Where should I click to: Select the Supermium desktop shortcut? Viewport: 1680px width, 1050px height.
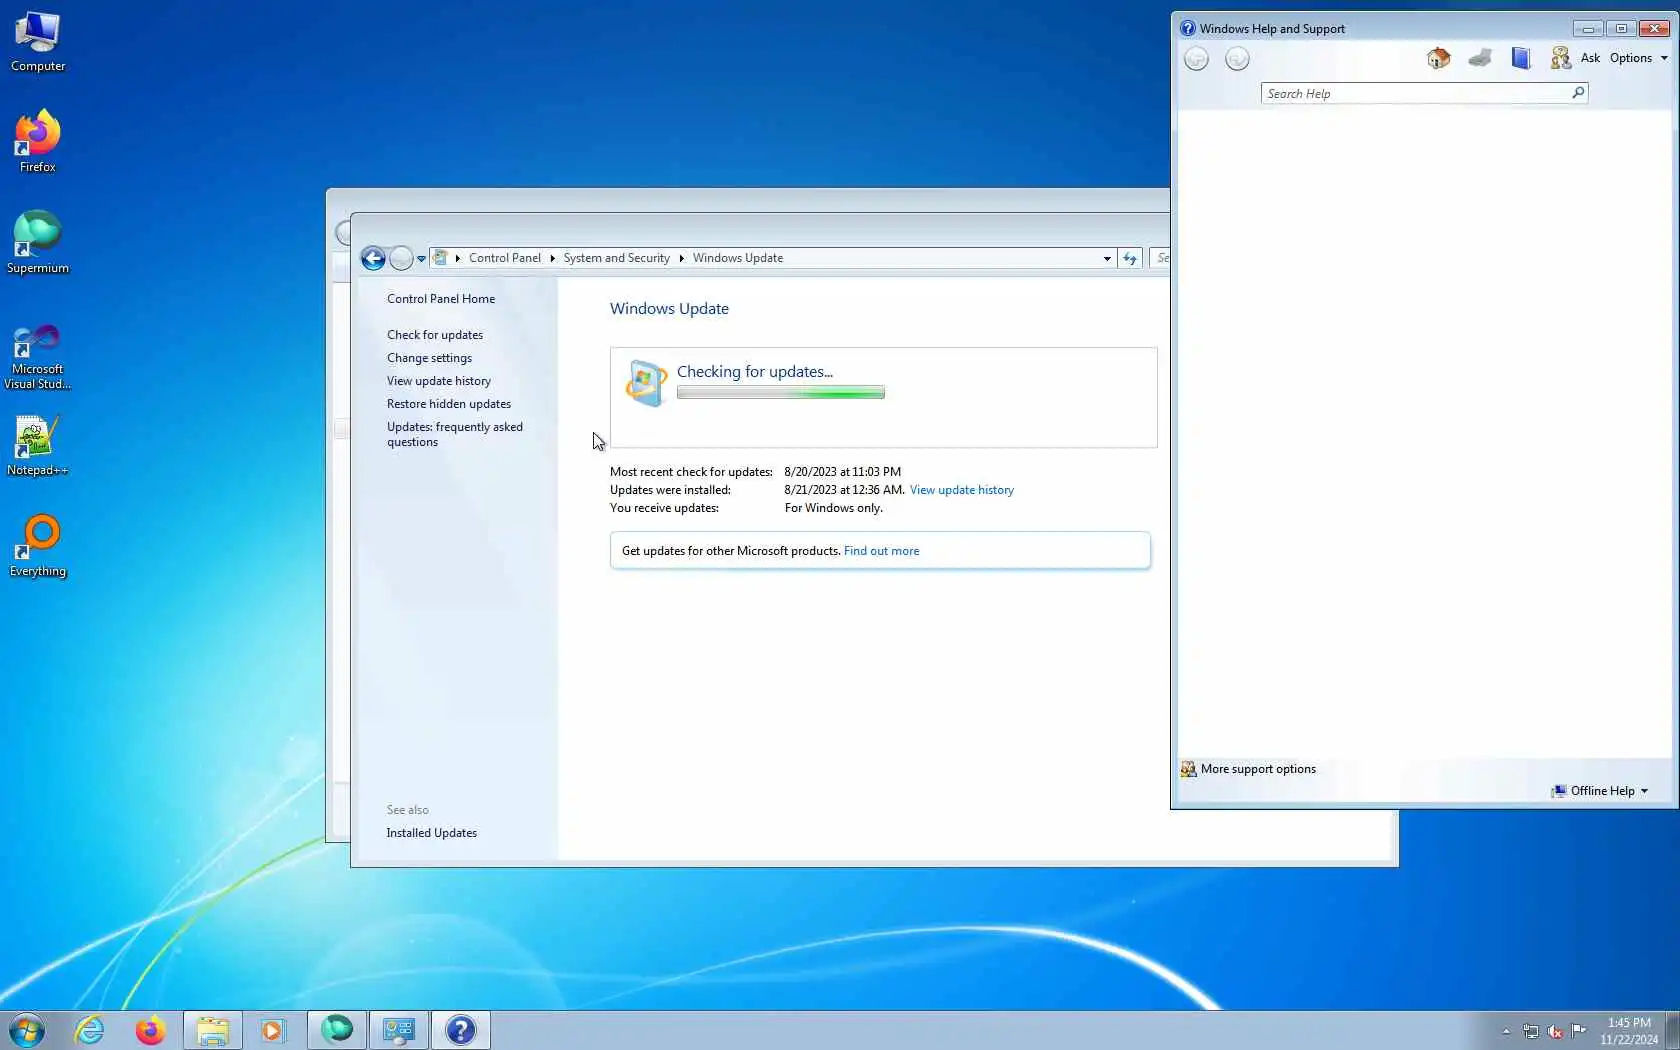tap(38, 243)
